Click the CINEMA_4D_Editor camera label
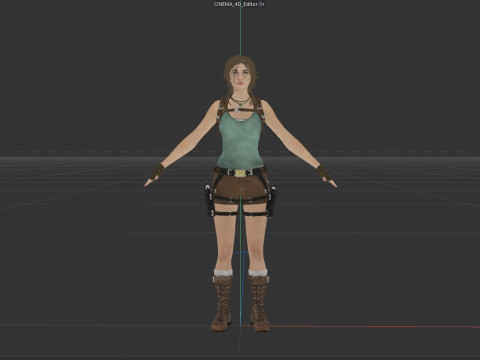480x360 pixels. click(236, 4)
